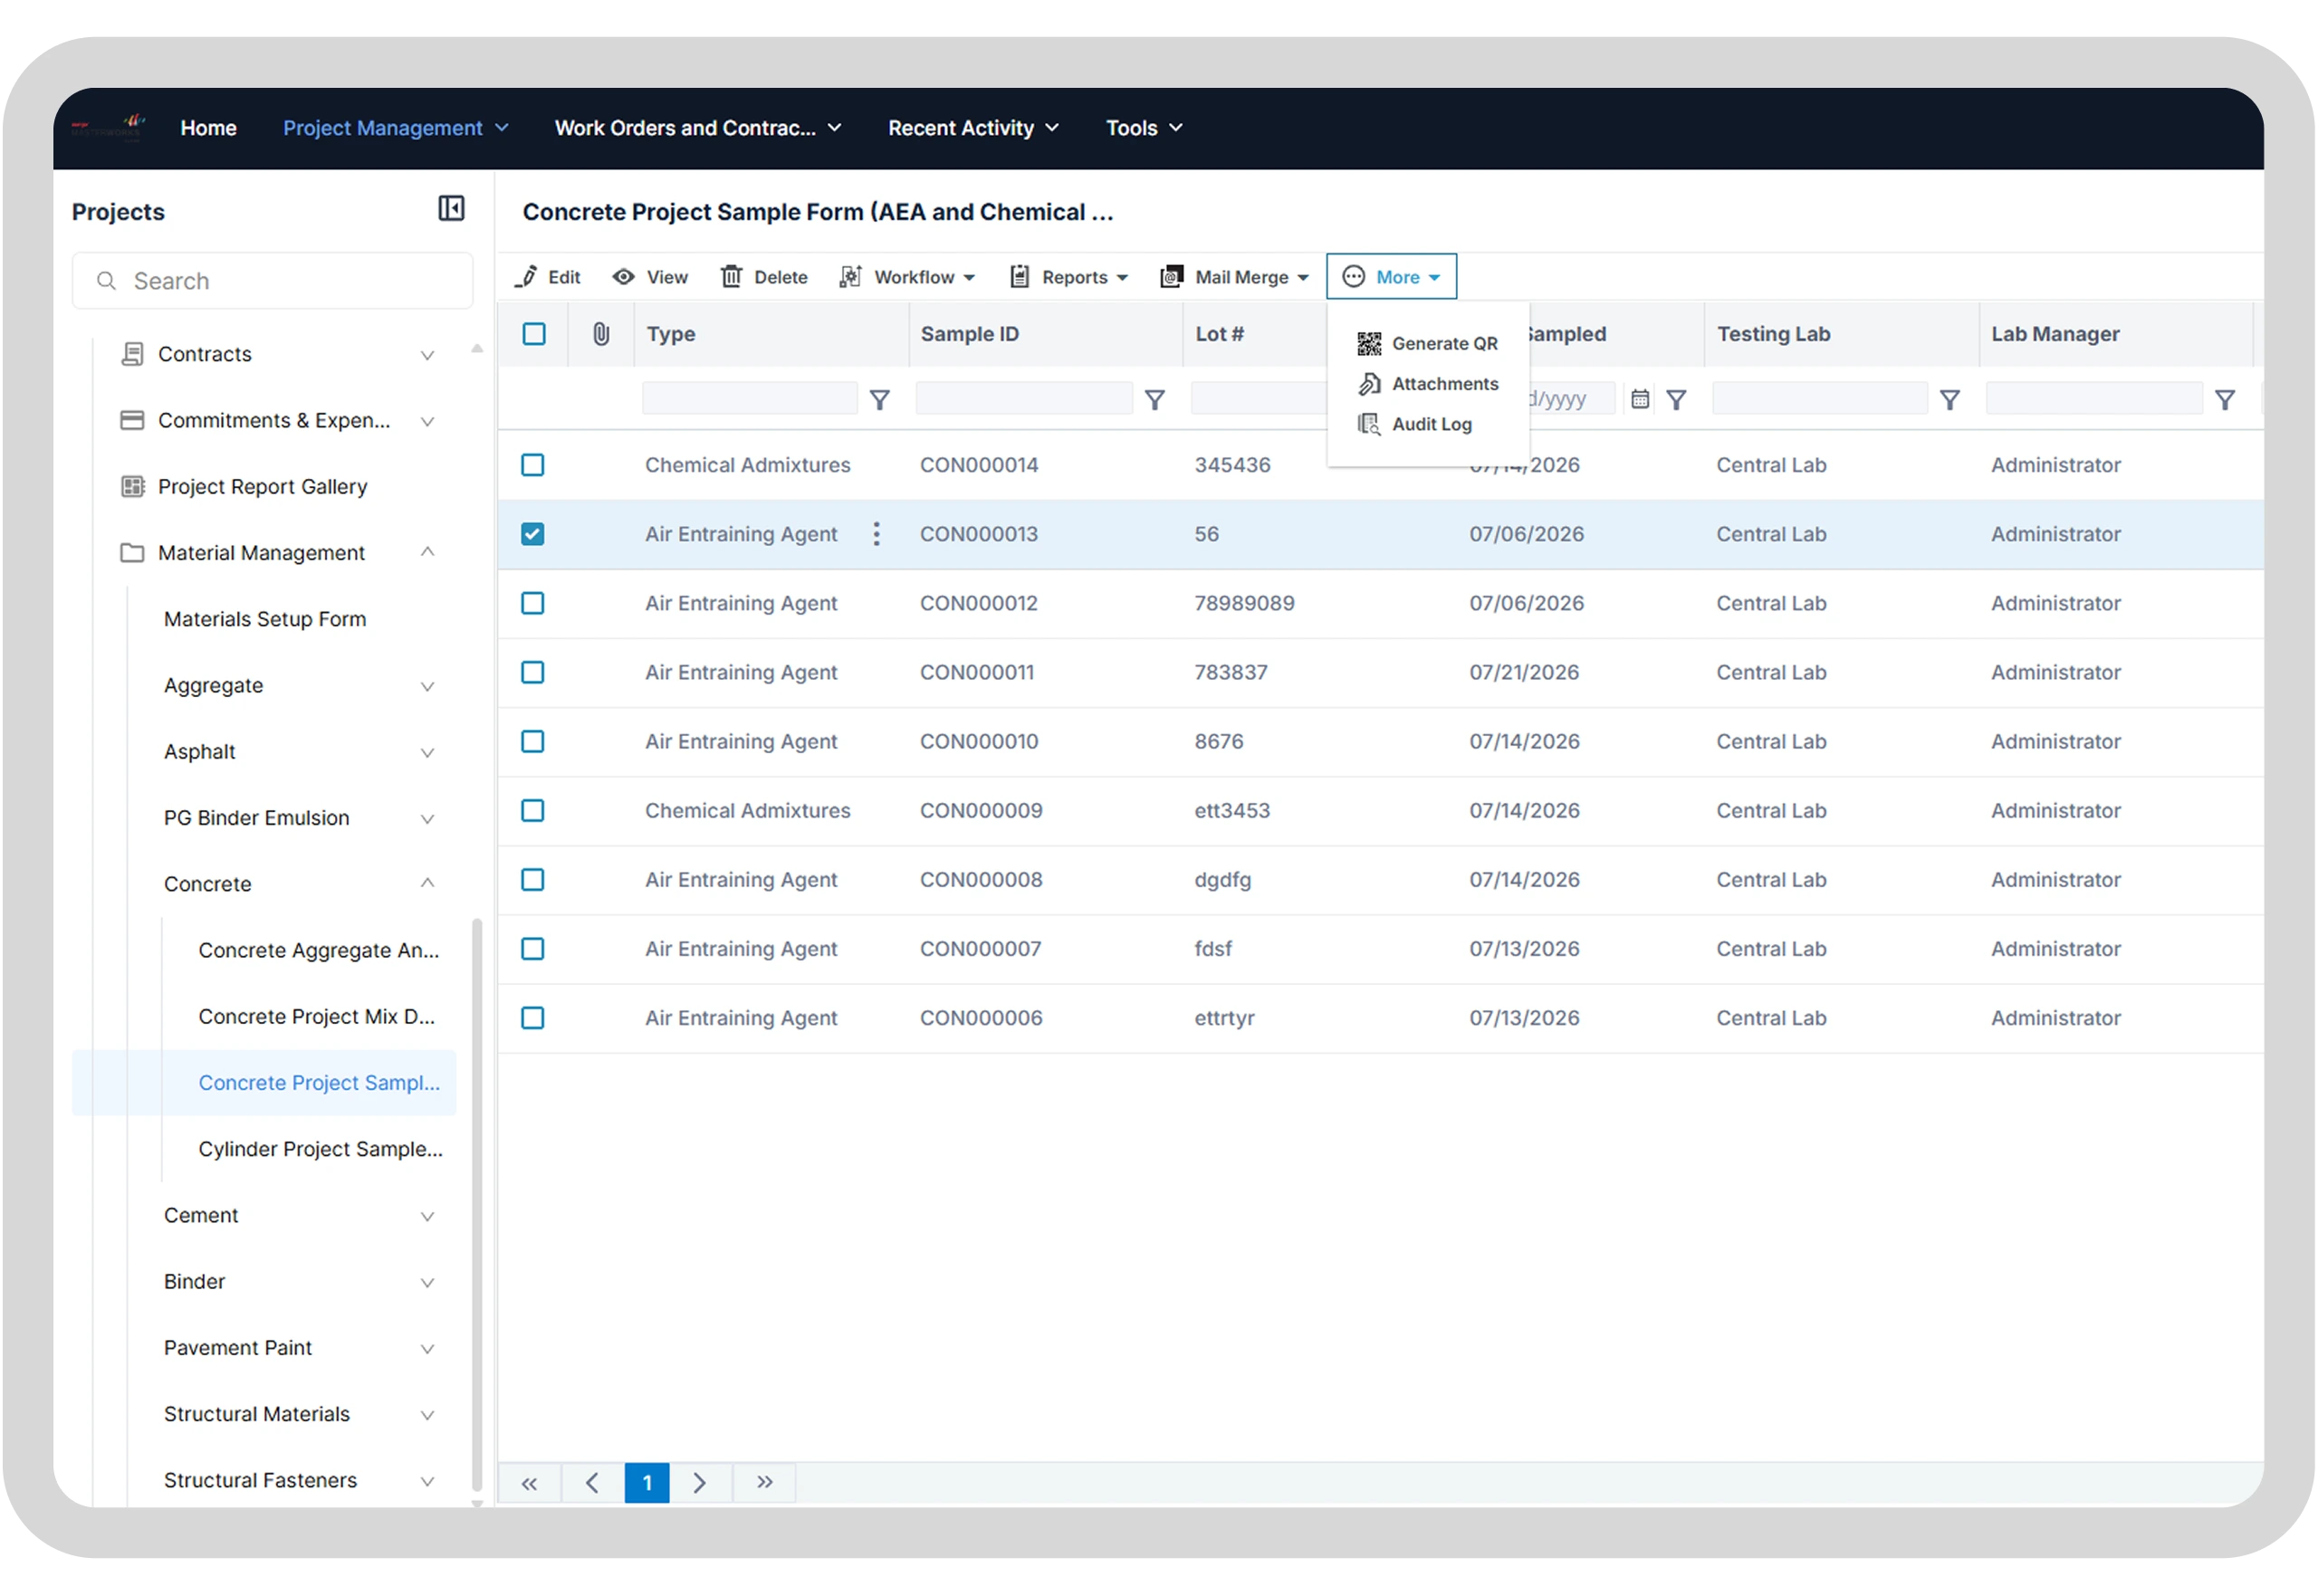Click the Edit pencil icon
The height and width of the screenshot is (1596, 2318).
coord(527,277)
